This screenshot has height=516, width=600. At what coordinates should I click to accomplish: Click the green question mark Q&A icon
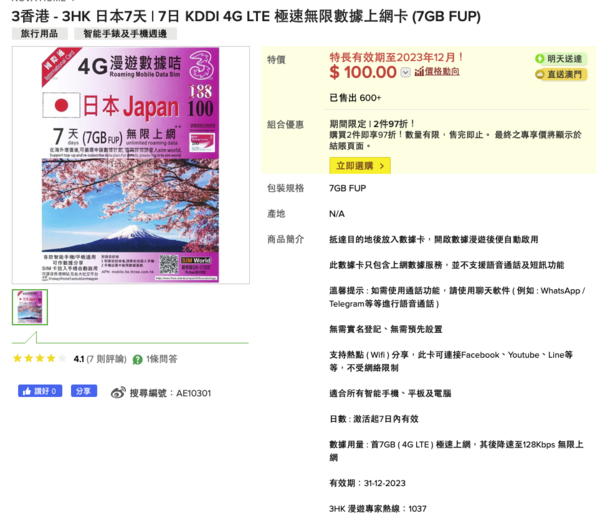tap(137, 359)
